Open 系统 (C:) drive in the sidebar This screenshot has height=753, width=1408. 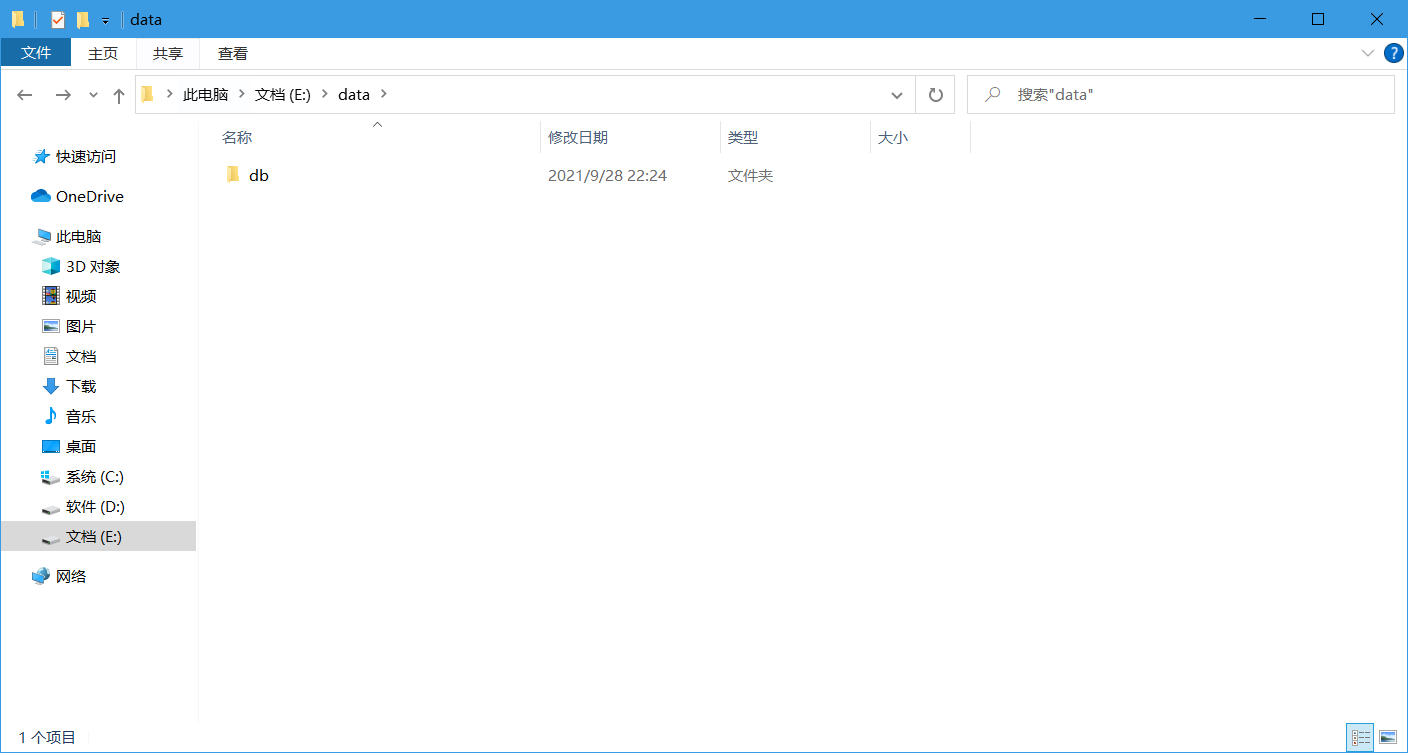tap(95, 476)
